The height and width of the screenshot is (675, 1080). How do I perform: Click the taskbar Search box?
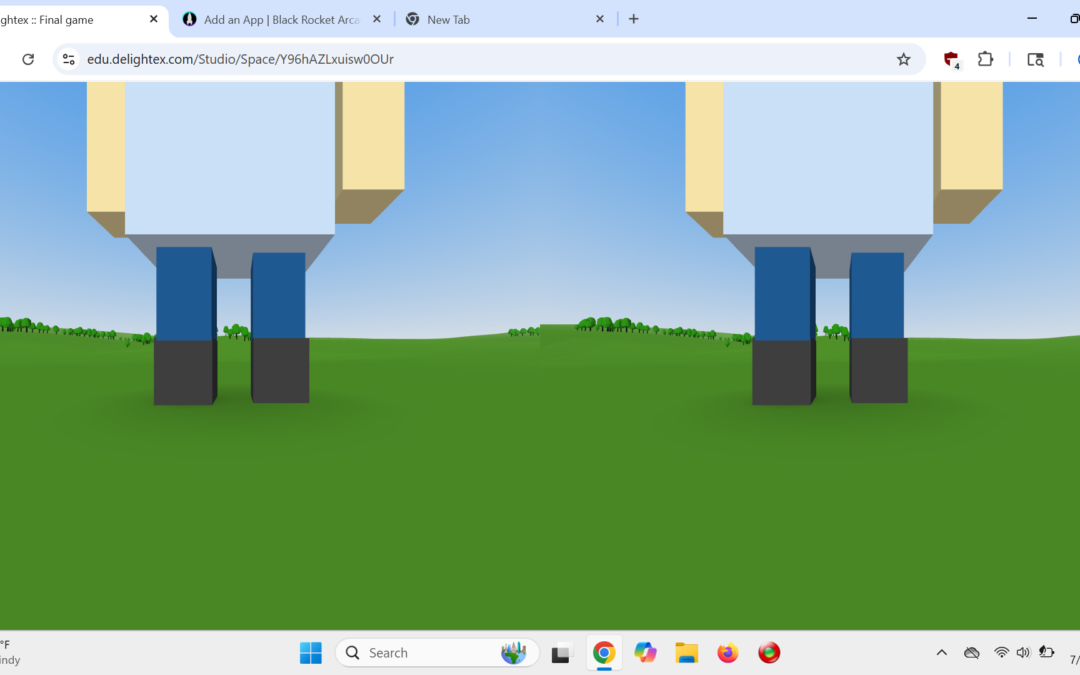pos(437,652)
